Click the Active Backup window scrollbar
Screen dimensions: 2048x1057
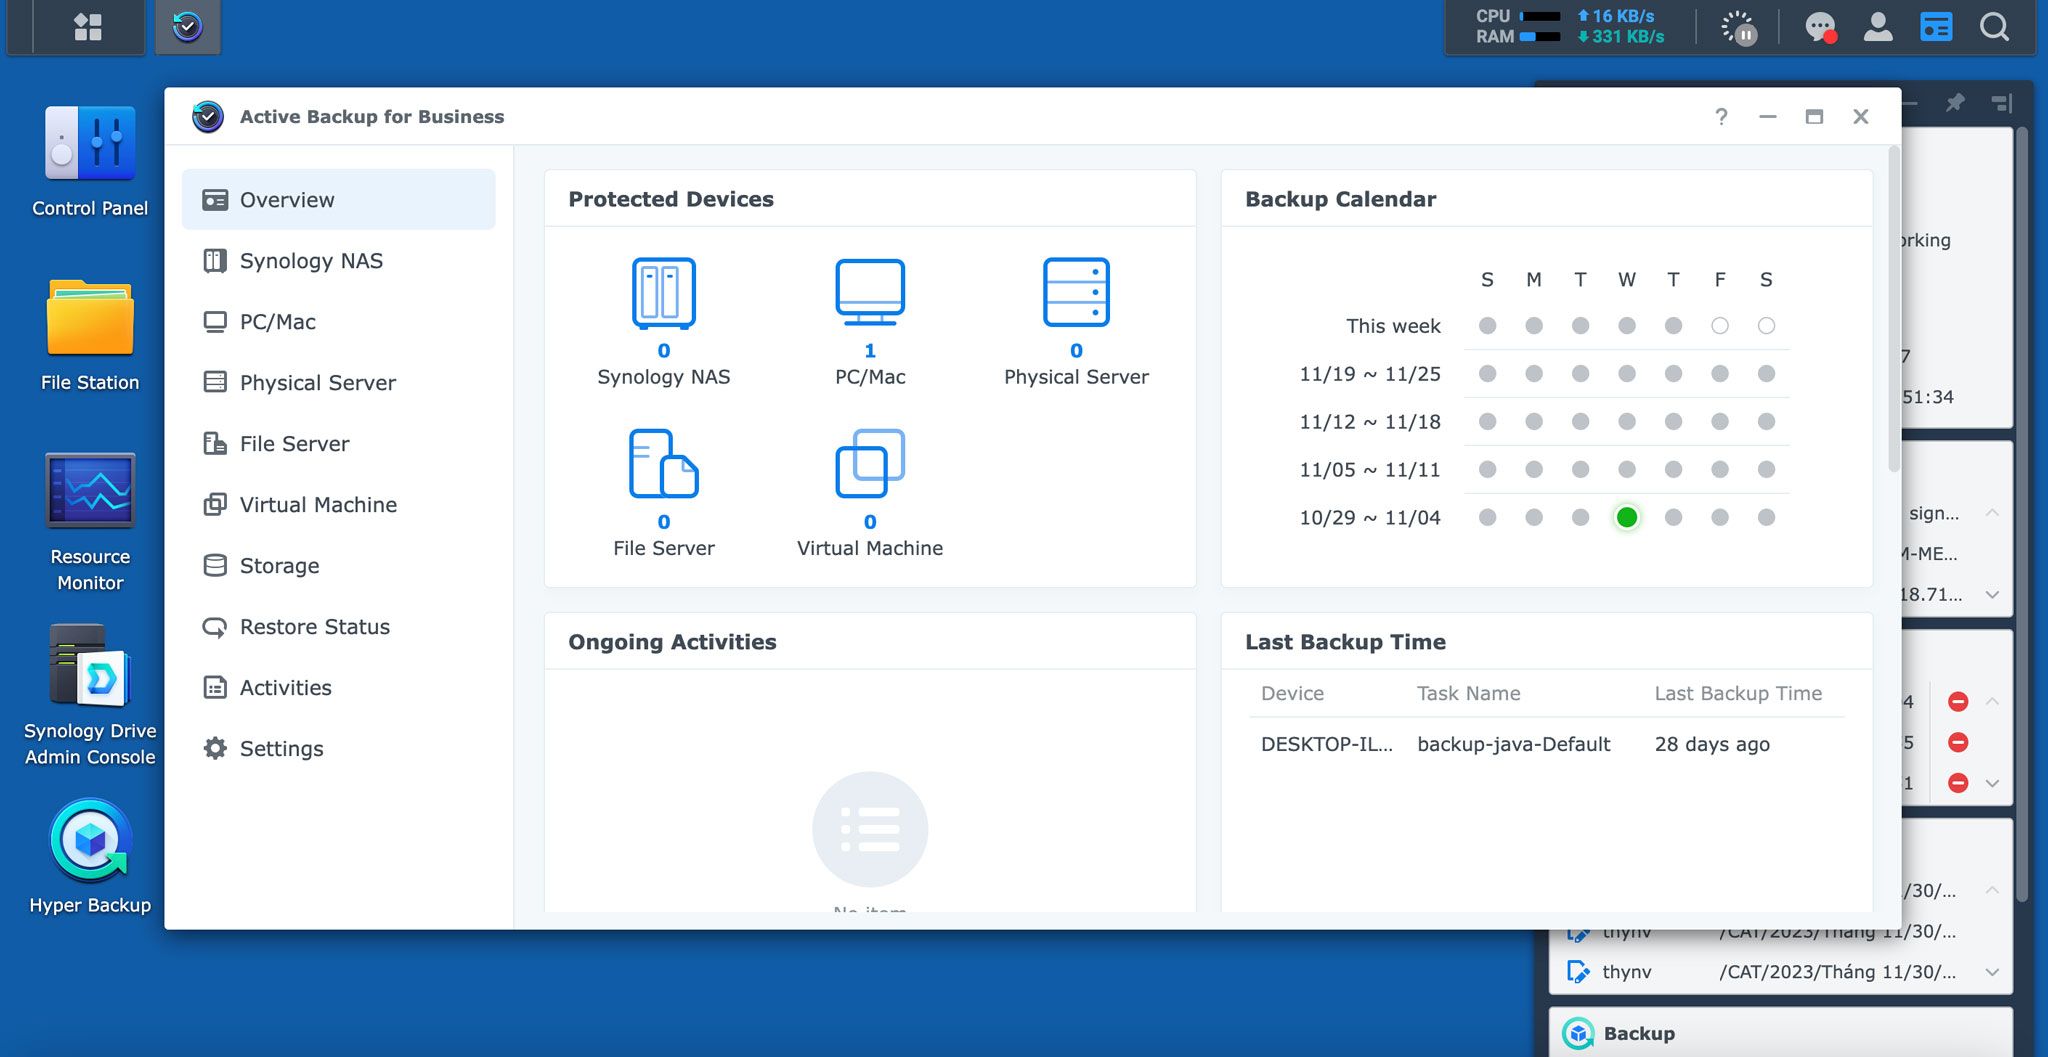click(1893, 309)
